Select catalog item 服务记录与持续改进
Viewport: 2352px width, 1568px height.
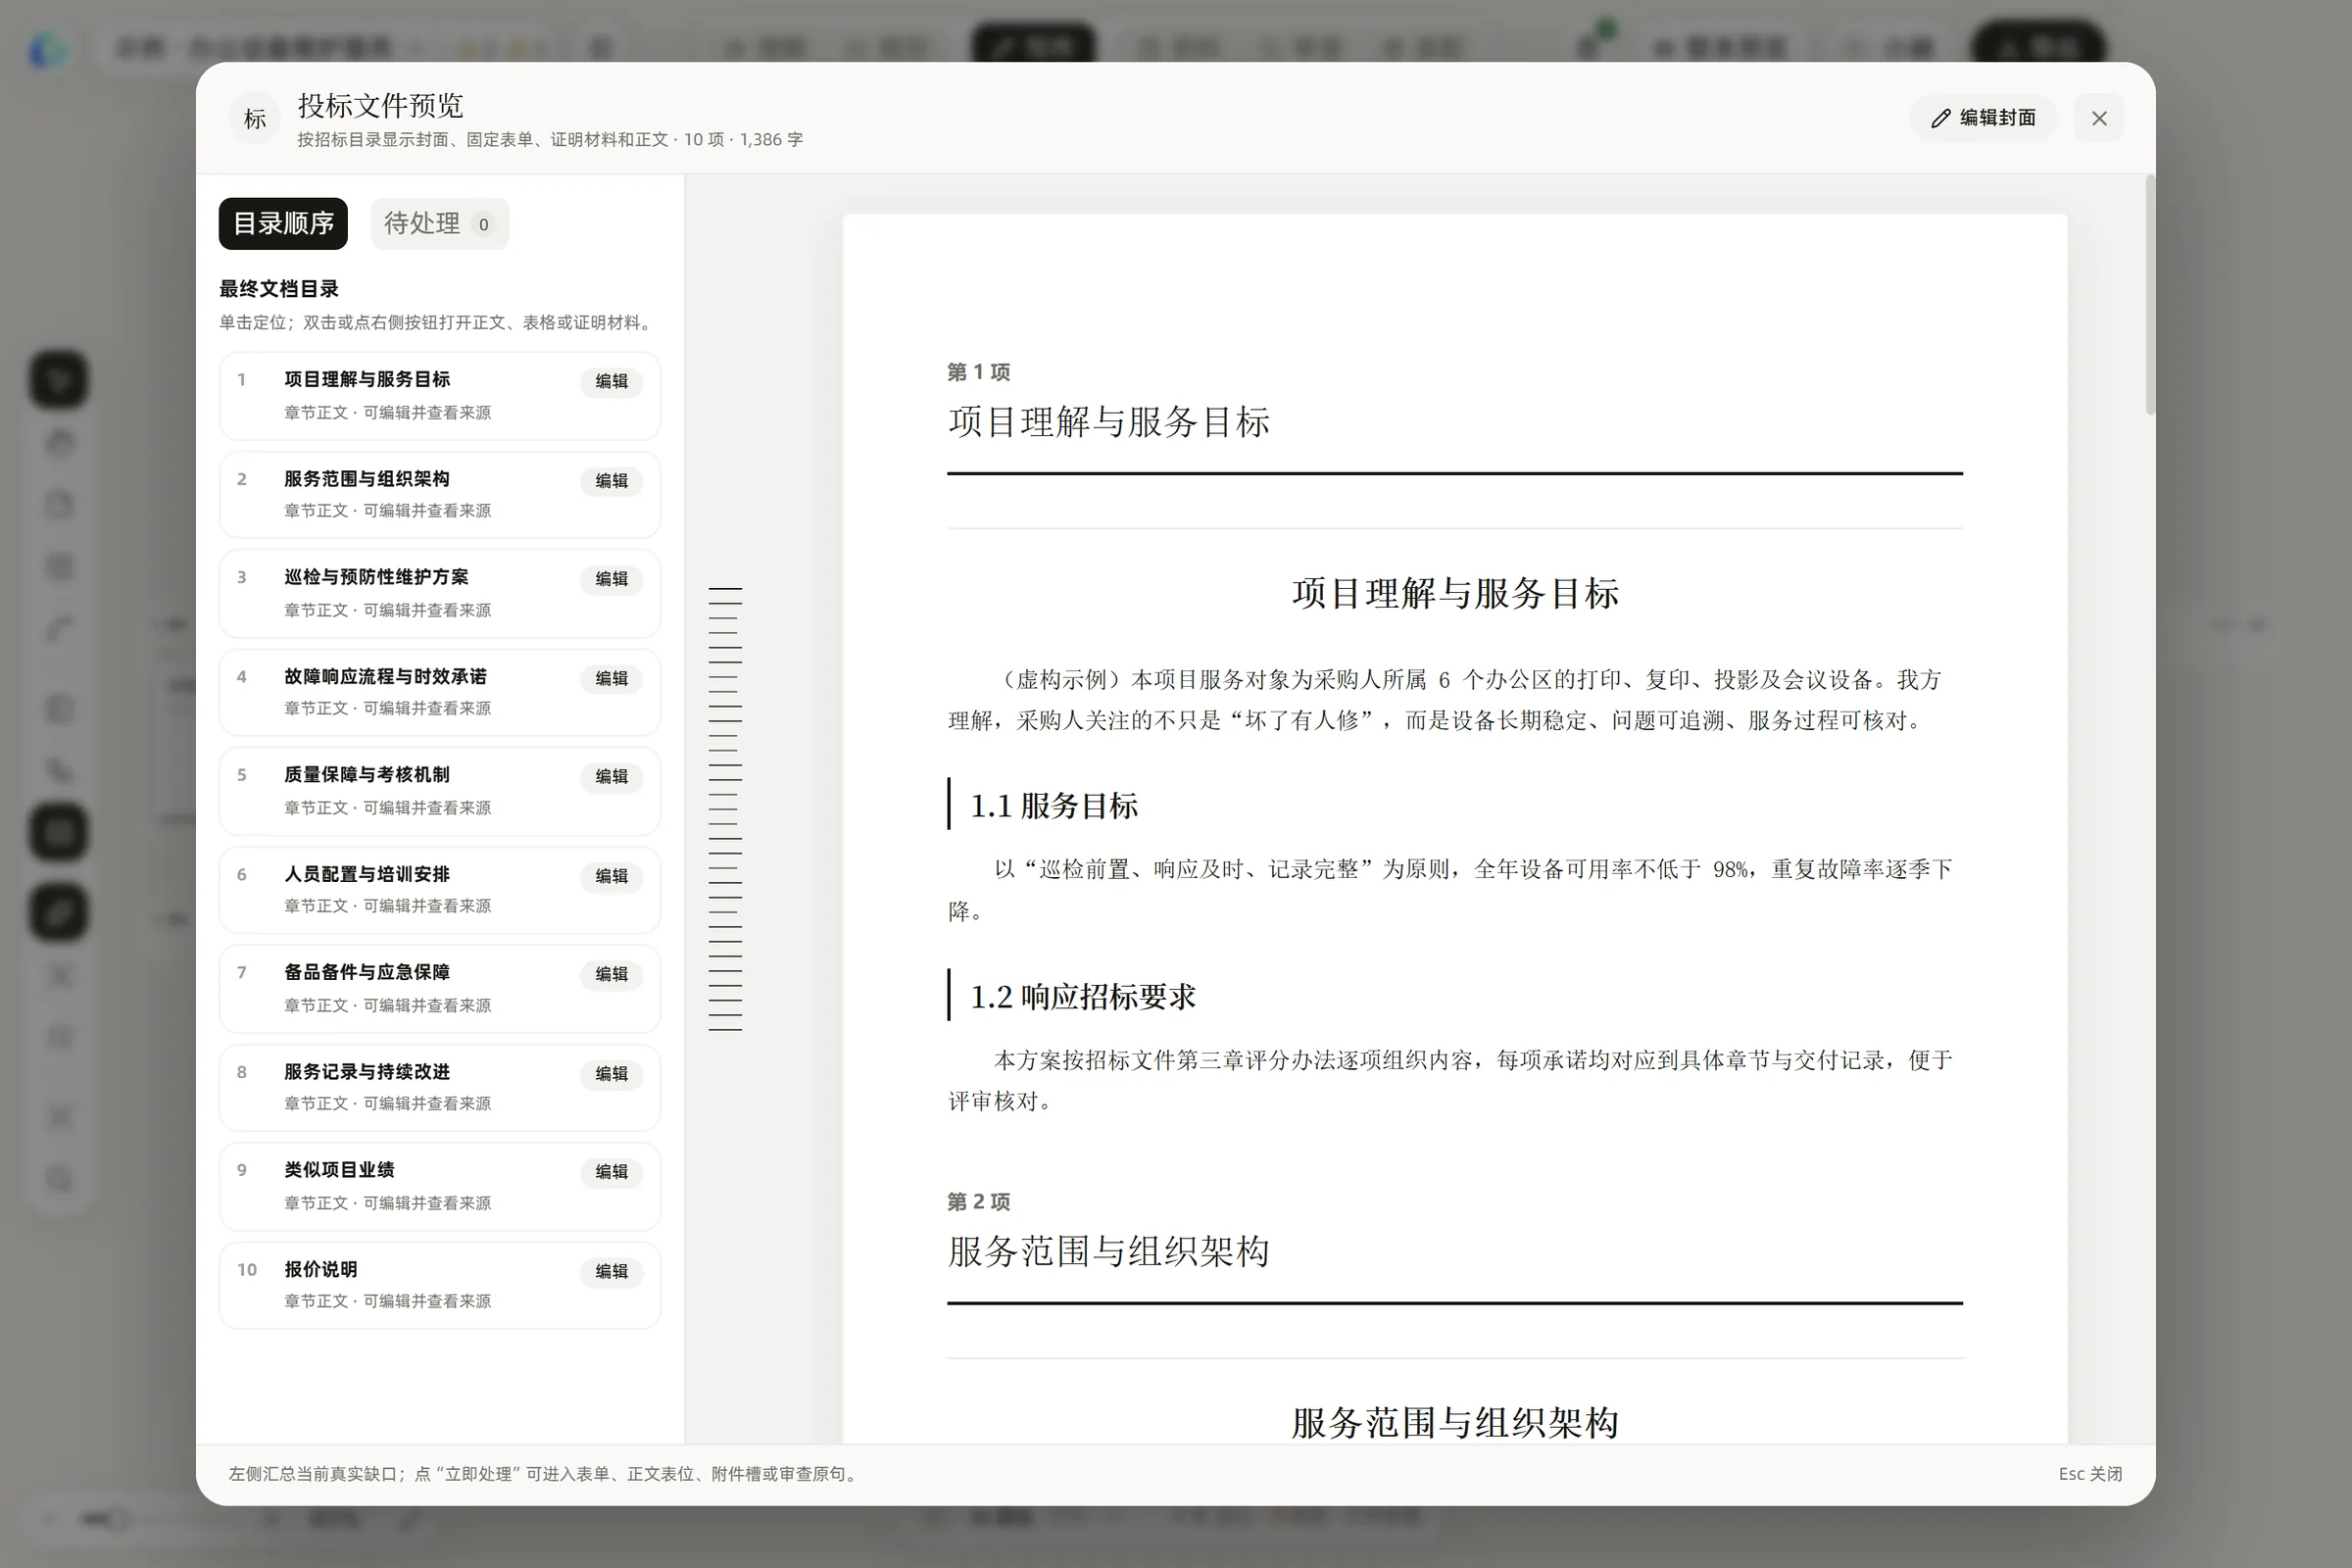pyautogui.click(x=440, y=1087)
